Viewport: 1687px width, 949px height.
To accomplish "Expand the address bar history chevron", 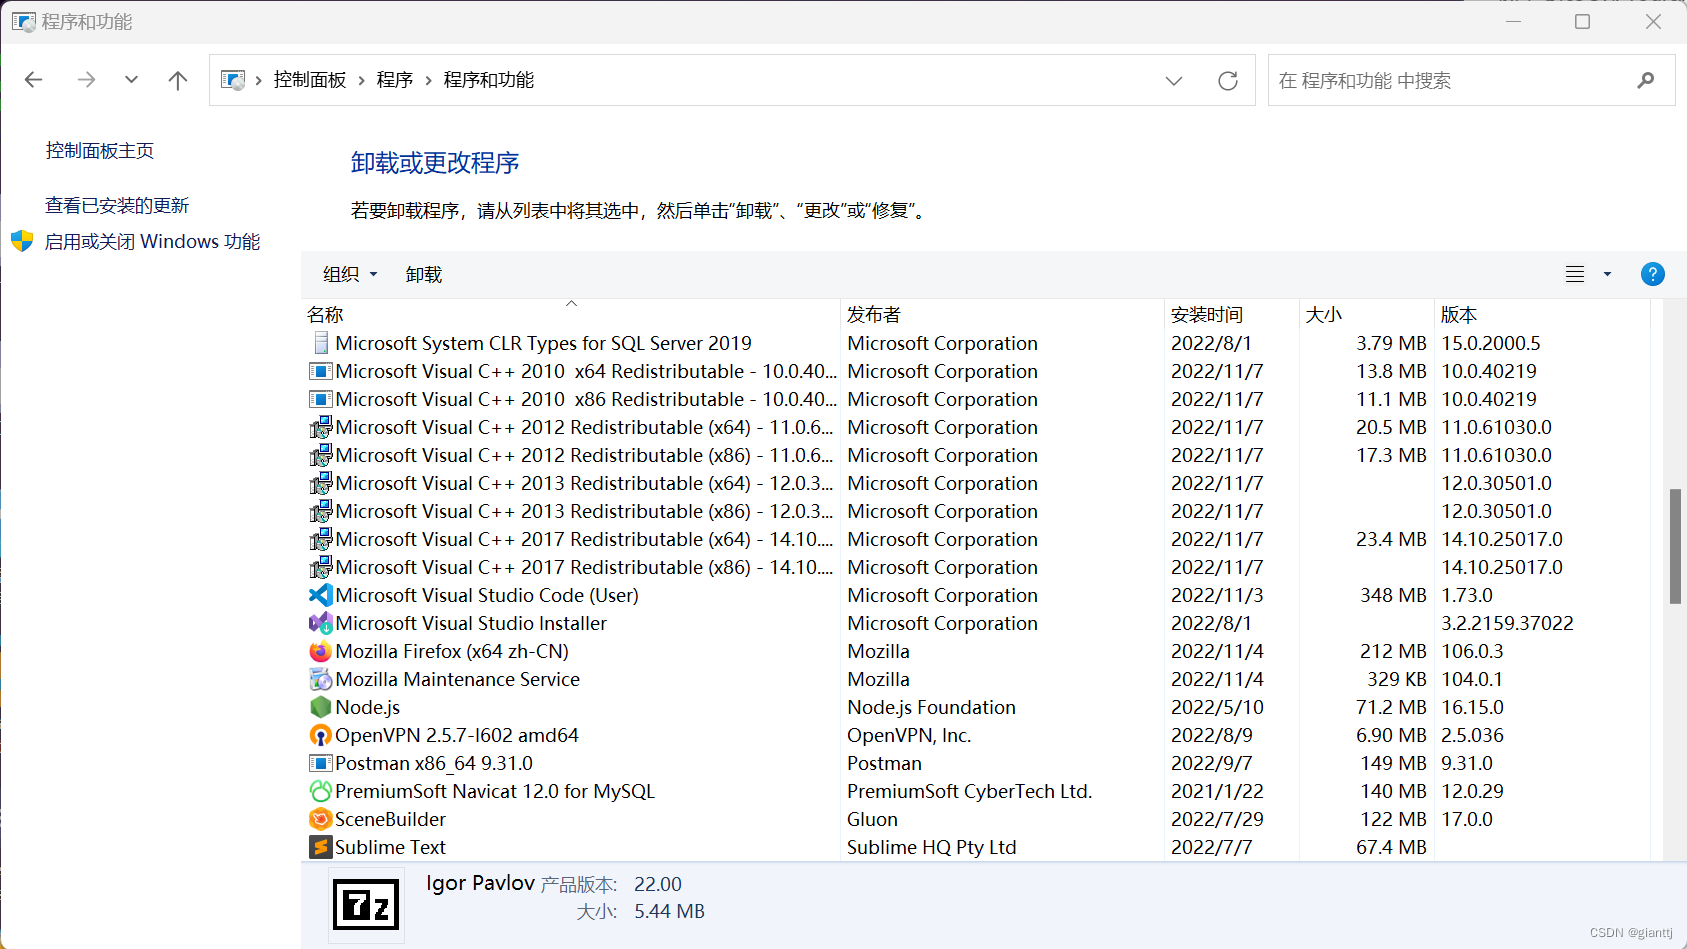I will click(x=1173, y=80).
